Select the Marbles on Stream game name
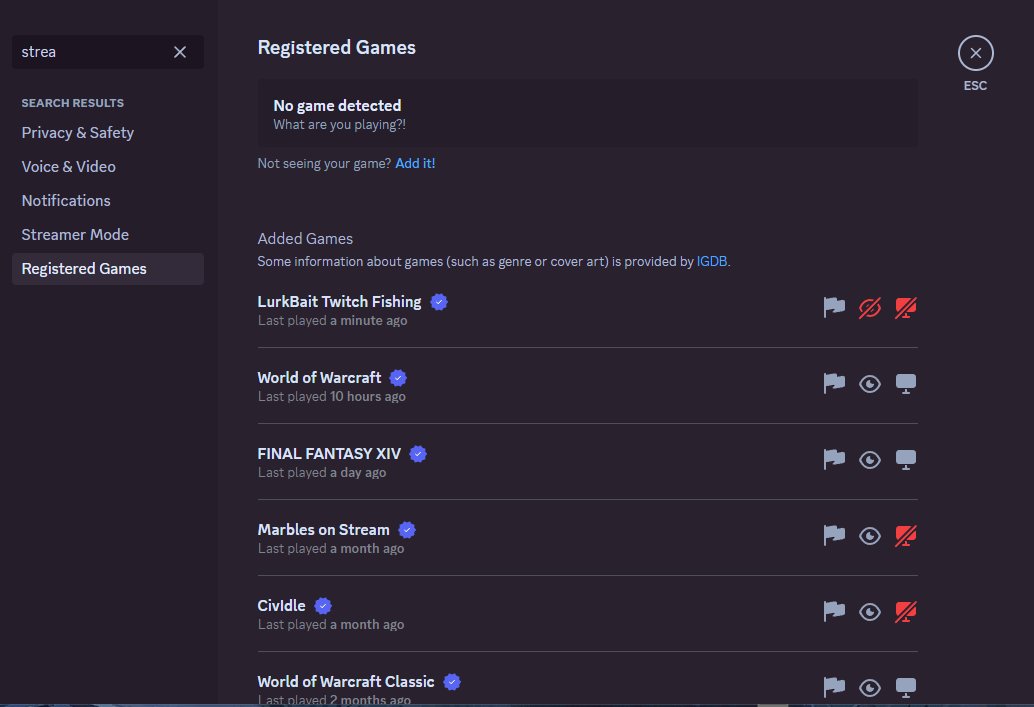This screenshot has width=1034, height=707. click(323, 530)
